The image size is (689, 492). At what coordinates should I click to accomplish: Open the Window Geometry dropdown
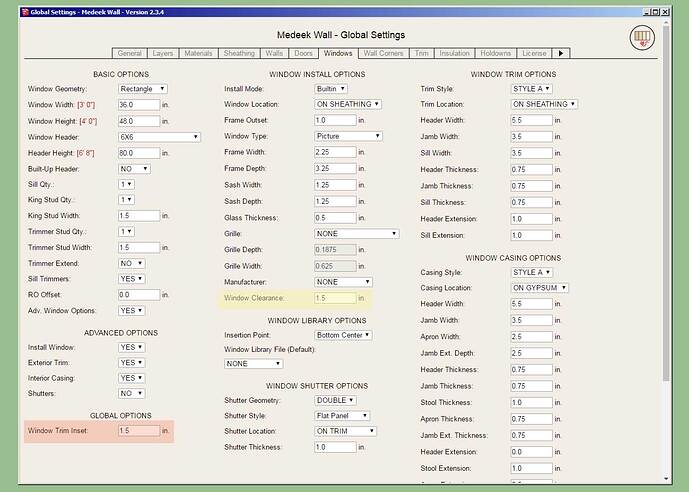(143, 89)
